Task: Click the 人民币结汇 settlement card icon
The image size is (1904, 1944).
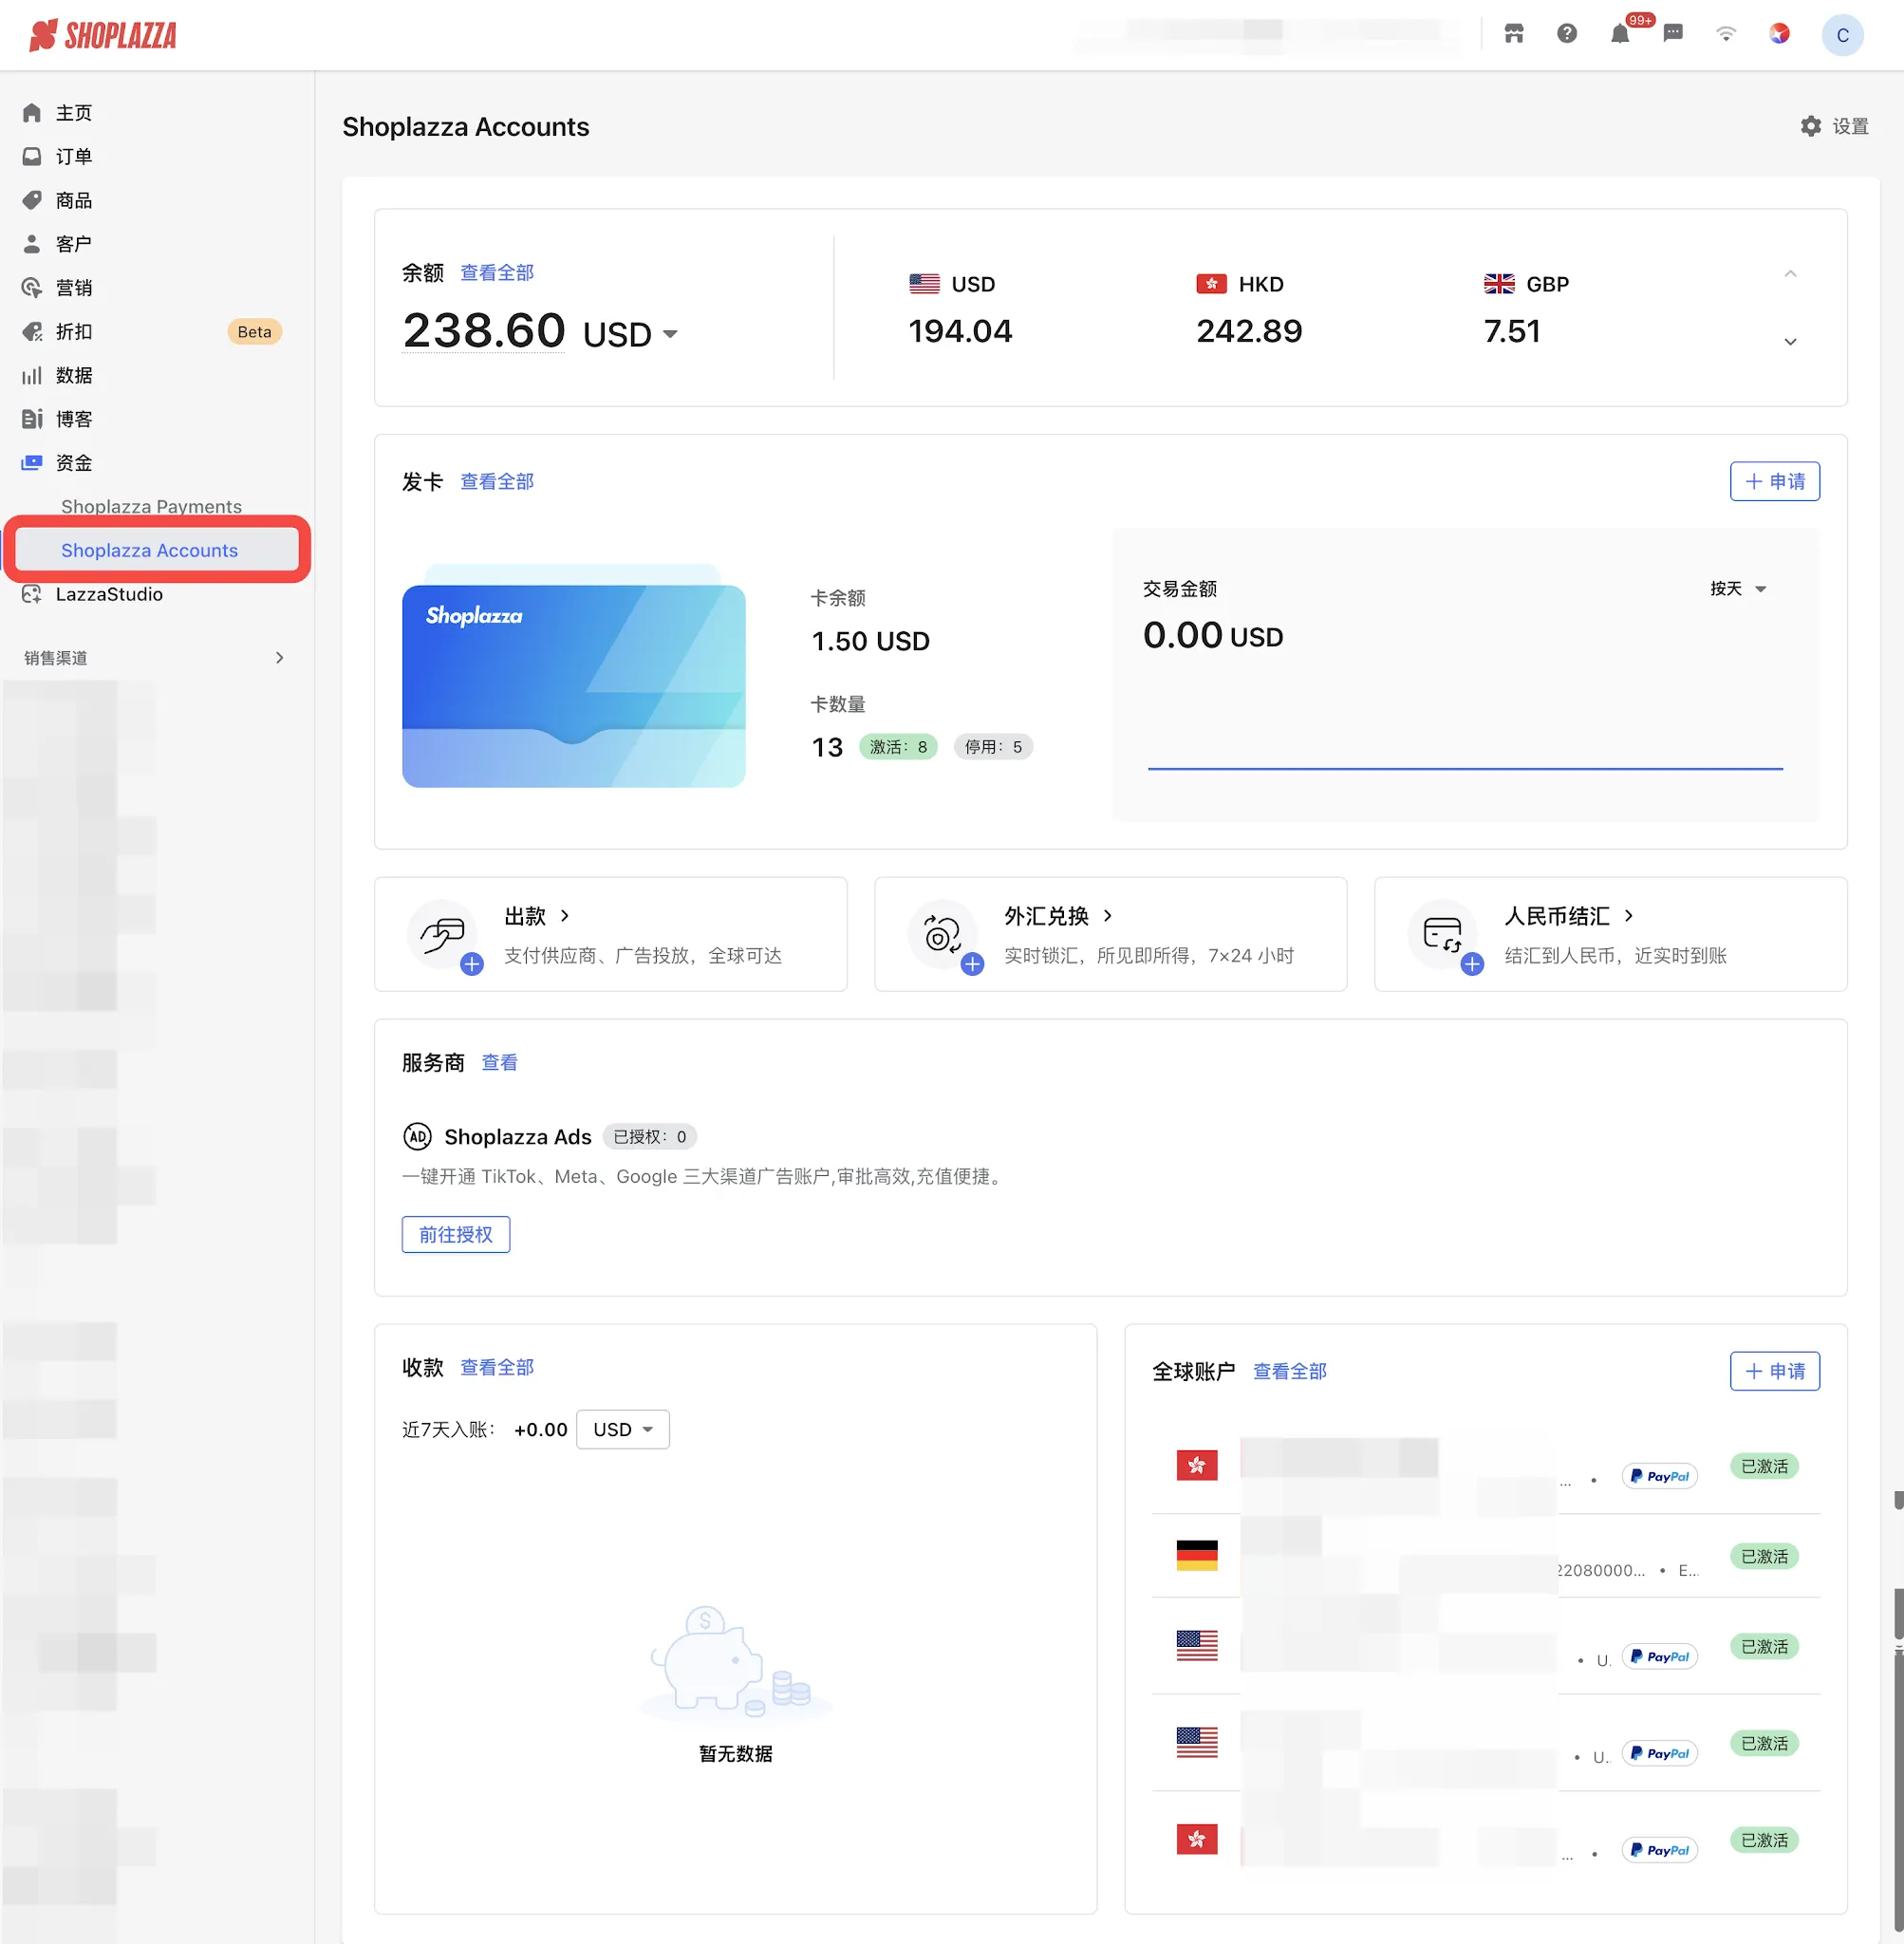Action: [1443, 935]
